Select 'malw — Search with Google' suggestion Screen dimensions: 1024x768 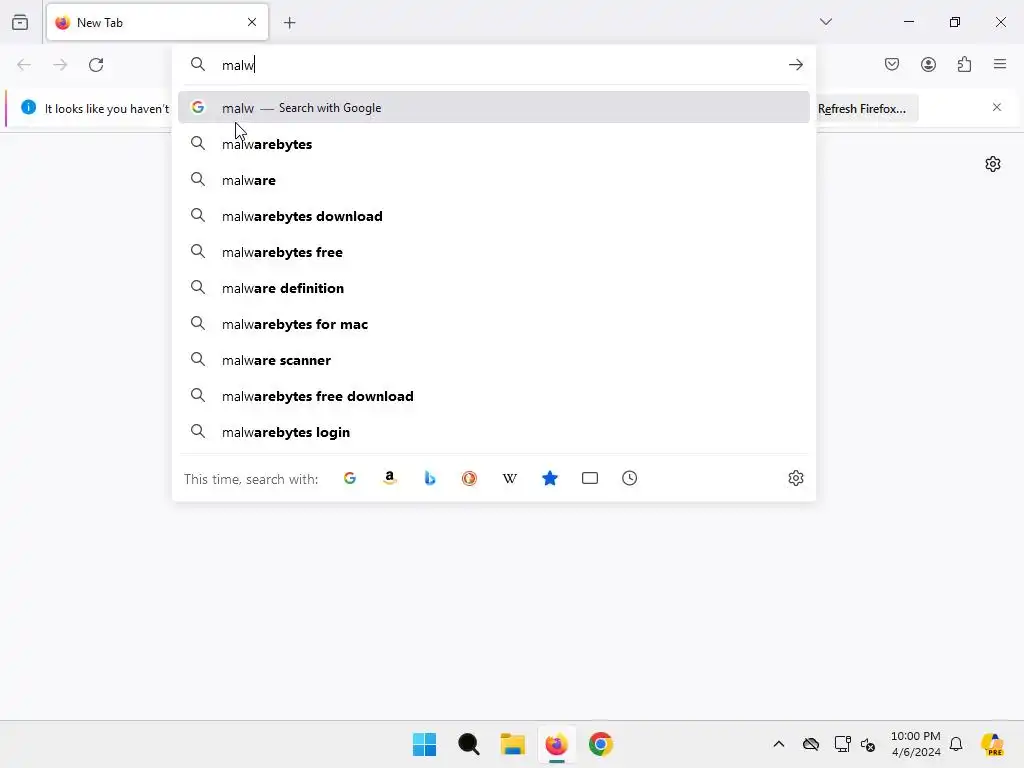point(494,108)
